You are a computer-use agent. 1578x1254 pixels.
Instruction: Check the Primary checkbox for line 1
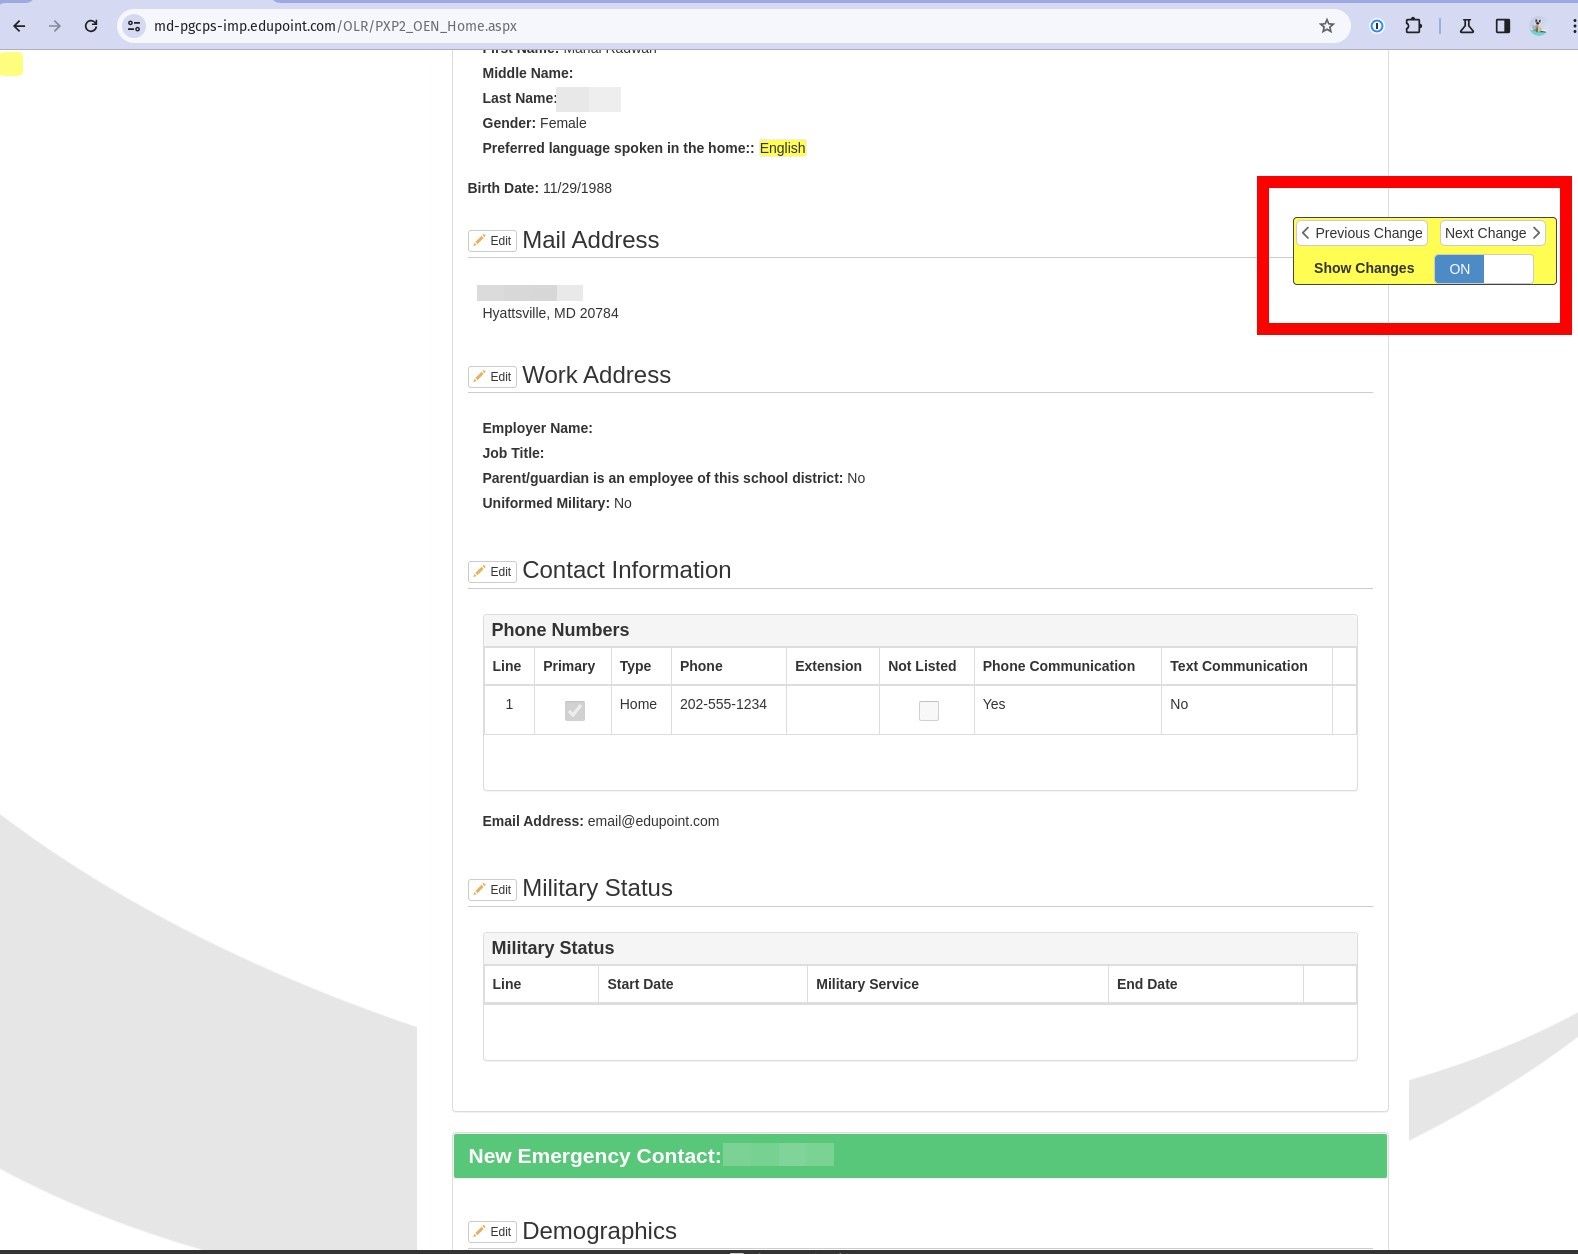pos(575,710)
